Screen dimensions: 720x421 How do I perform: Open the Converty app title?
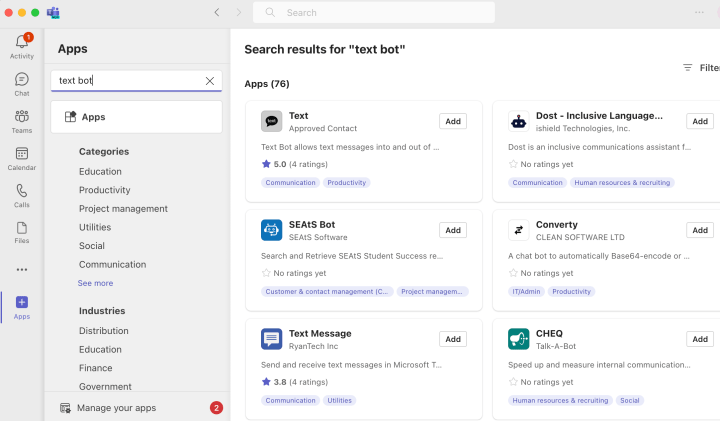click(x=557, y=225)
